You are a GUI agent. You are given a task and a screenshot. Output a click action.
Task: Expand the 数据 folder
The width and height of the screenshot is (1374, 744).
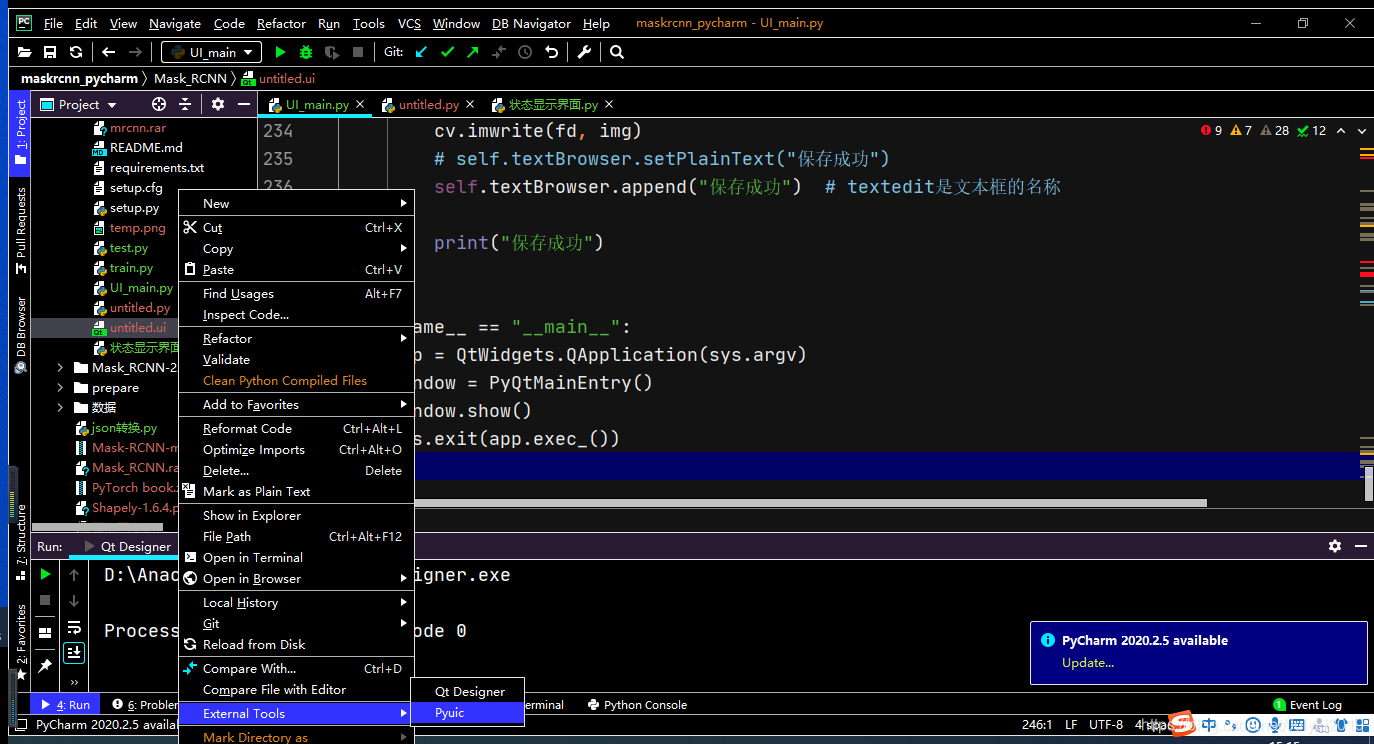(61, 408)
